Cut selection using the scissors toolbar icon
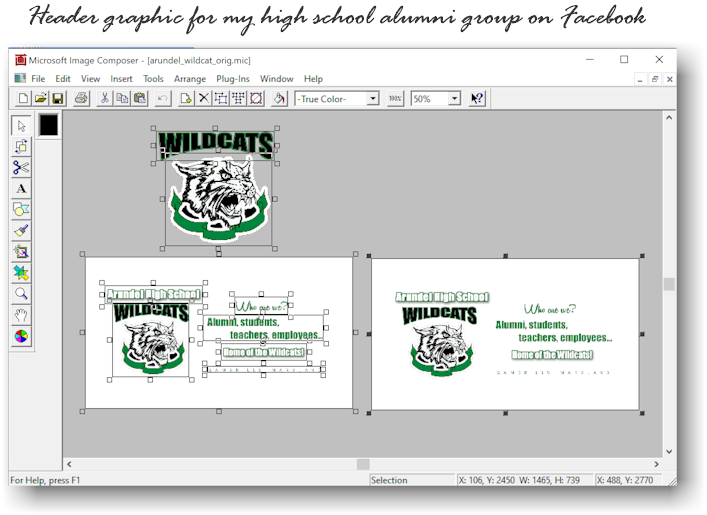The height and width of the screenshot is (515, 707). [x=105, y=98]
